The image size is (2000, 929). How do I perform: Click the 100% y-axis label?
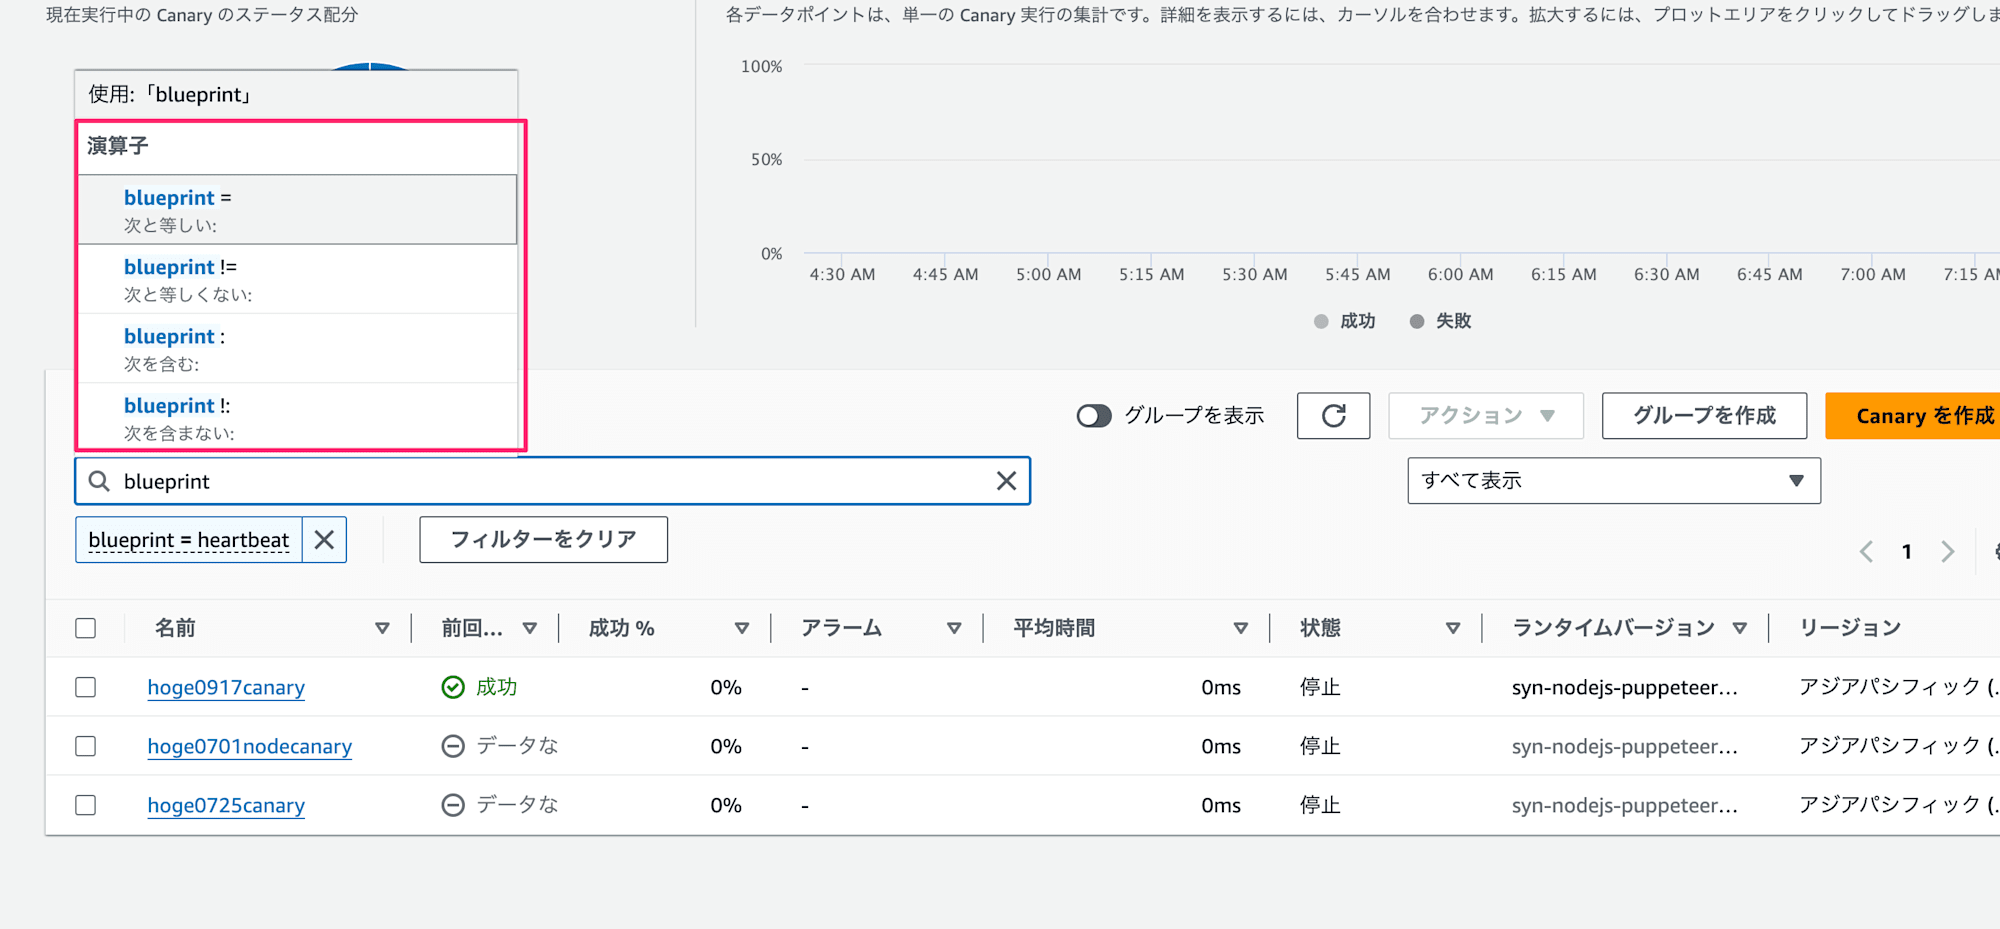click(761, 66)
